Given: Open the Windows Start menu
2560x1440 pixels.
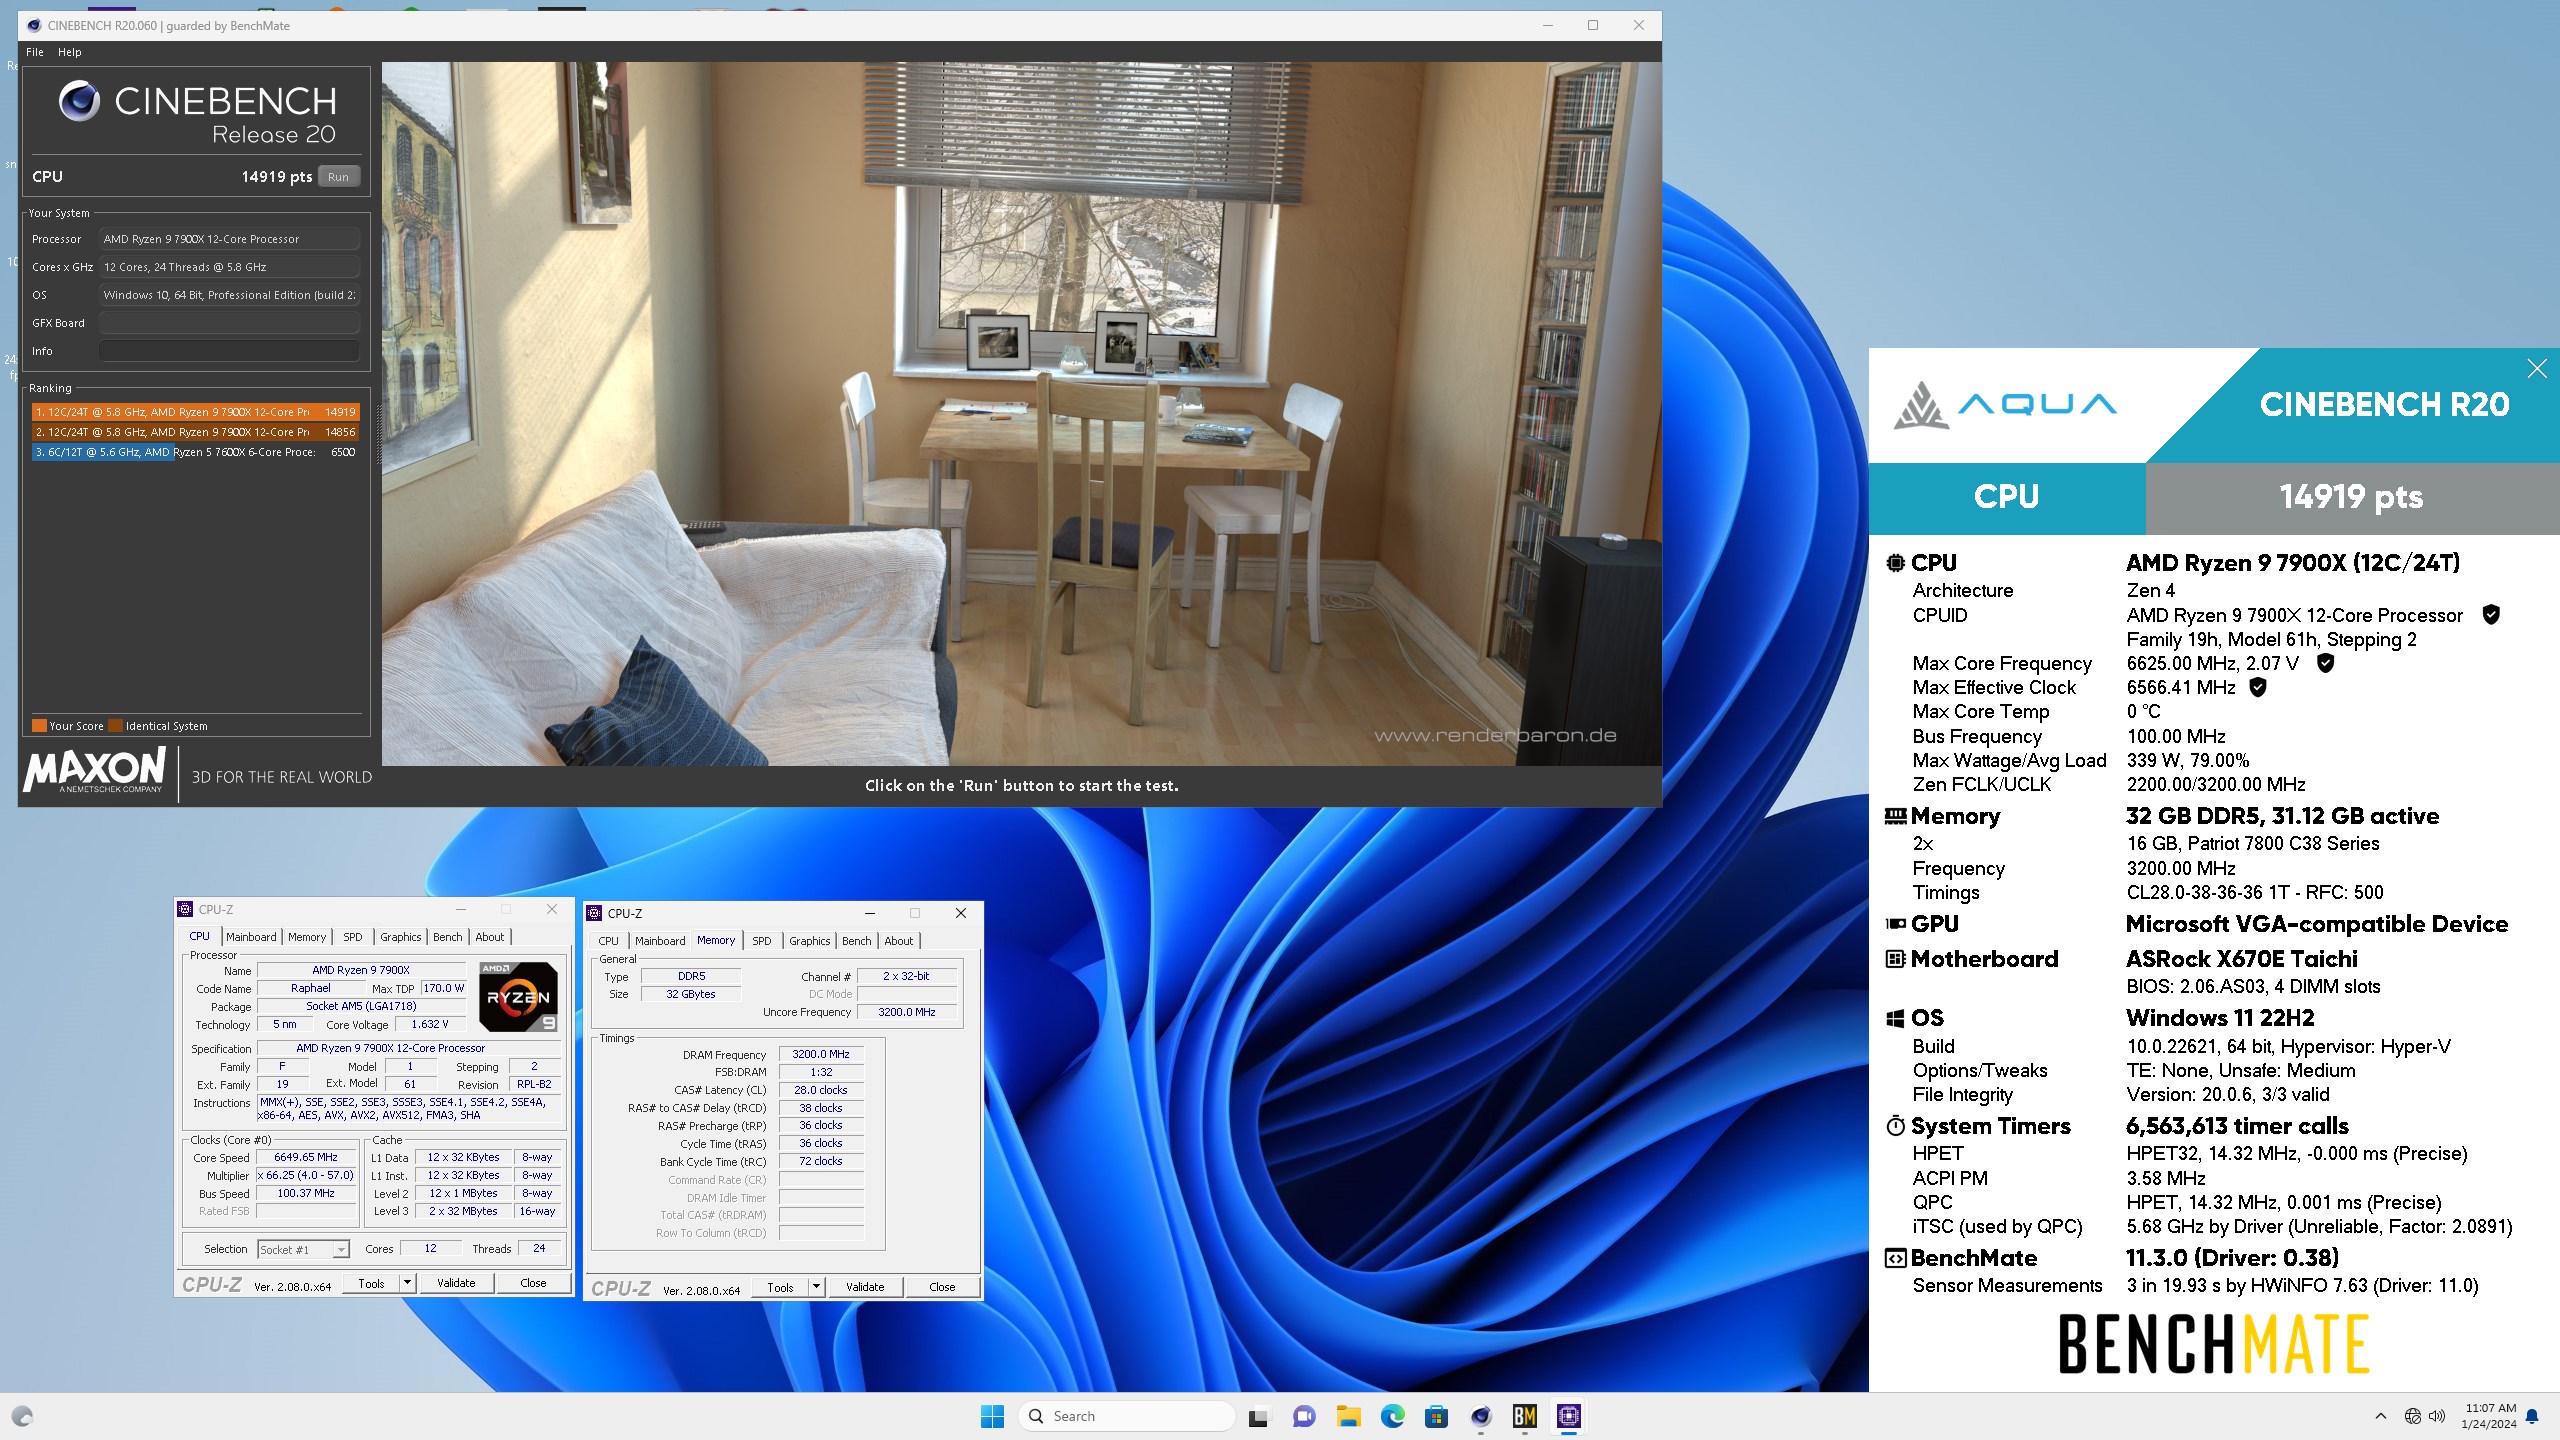Looking at the screenshot, I should click(992, 1416).
